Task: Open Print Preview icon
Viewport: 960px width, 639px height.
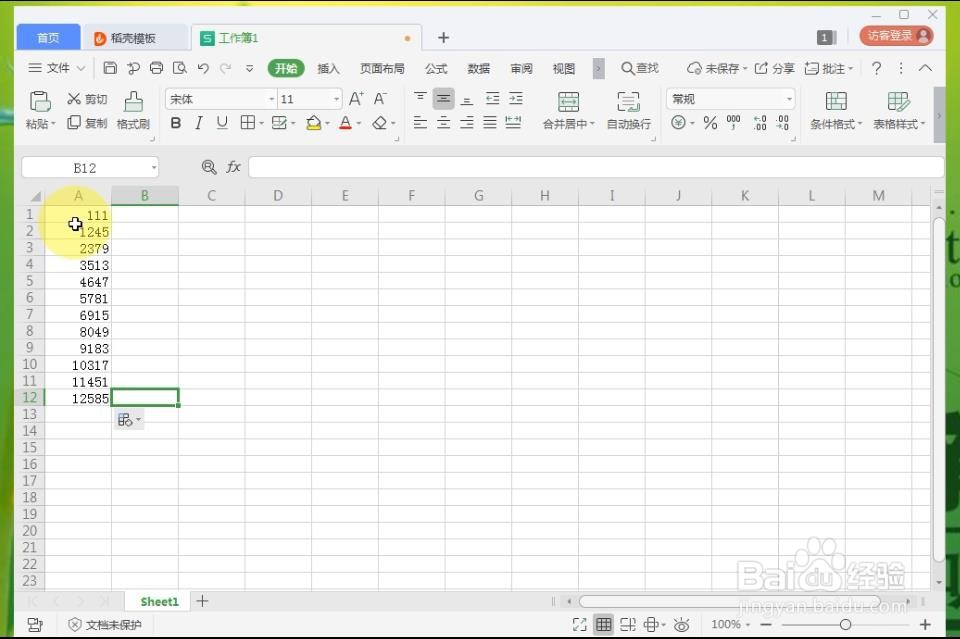Action: (180, 68)
